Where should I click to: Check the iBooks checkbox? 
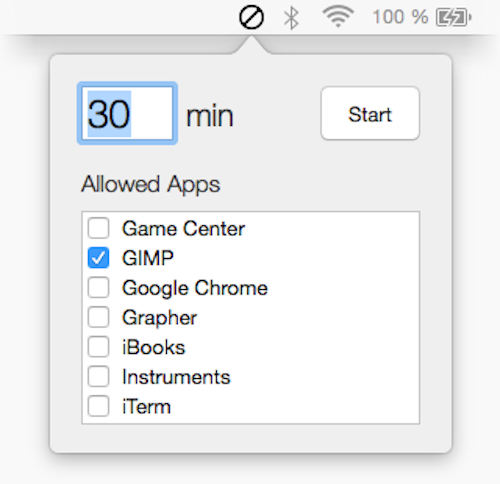98,347
